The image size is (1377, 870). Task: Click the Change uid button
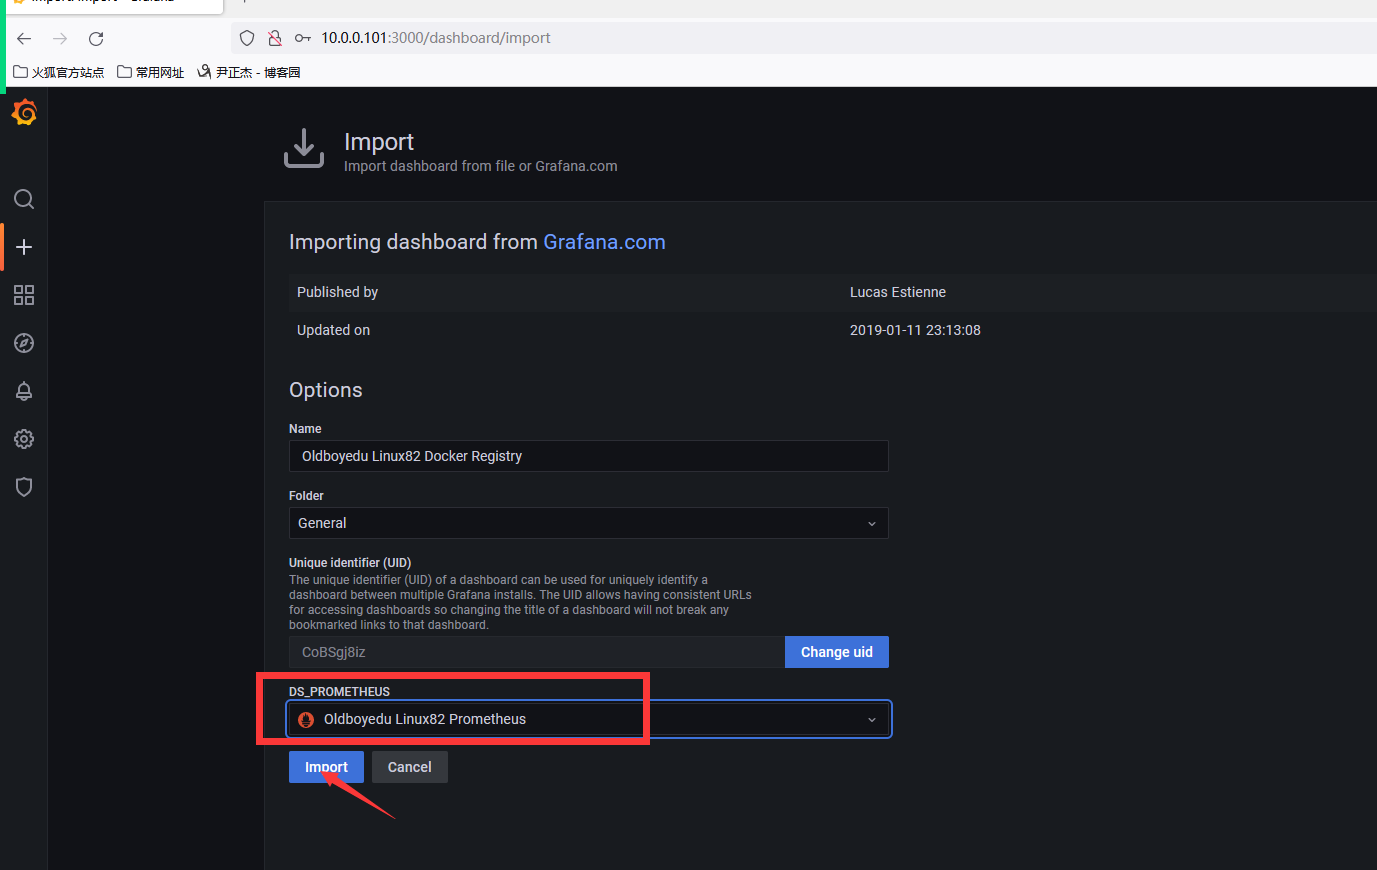point(837,652)
